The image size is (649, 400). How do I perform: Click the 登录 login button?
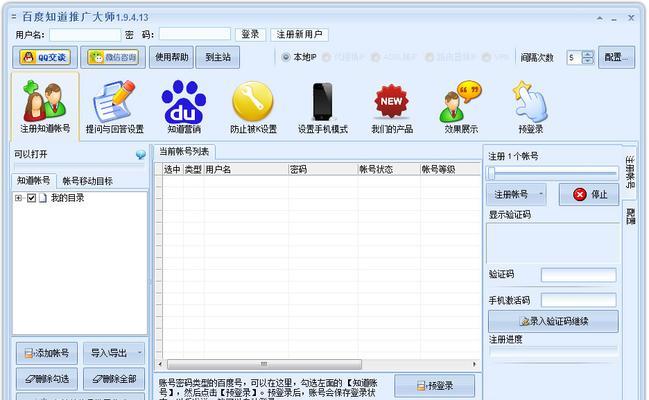[x=250, y=34]
